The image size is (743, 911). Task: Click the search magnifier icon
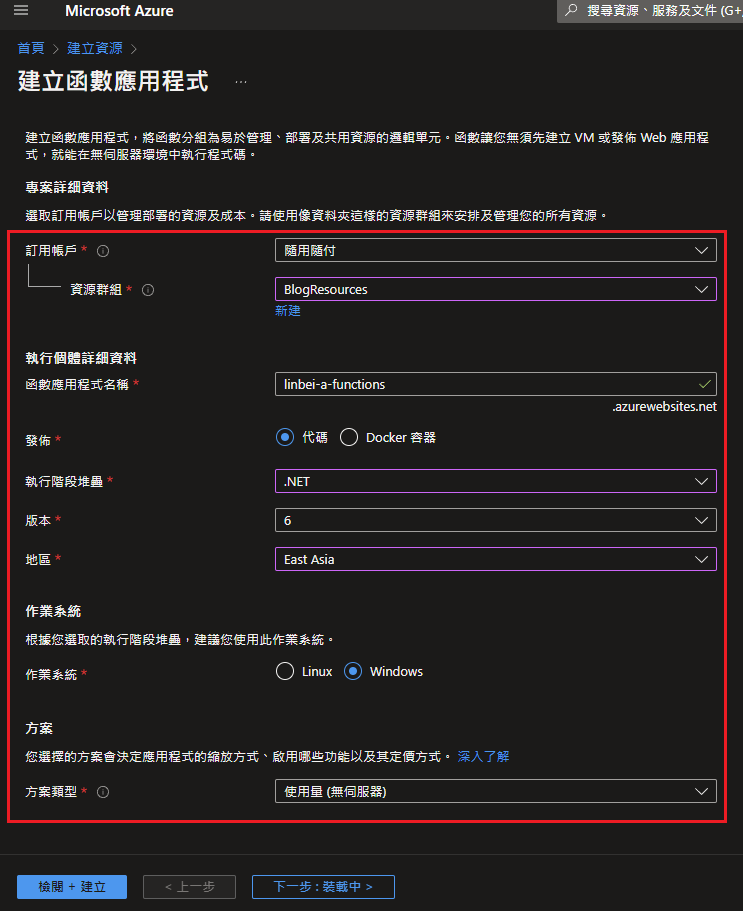572,10
